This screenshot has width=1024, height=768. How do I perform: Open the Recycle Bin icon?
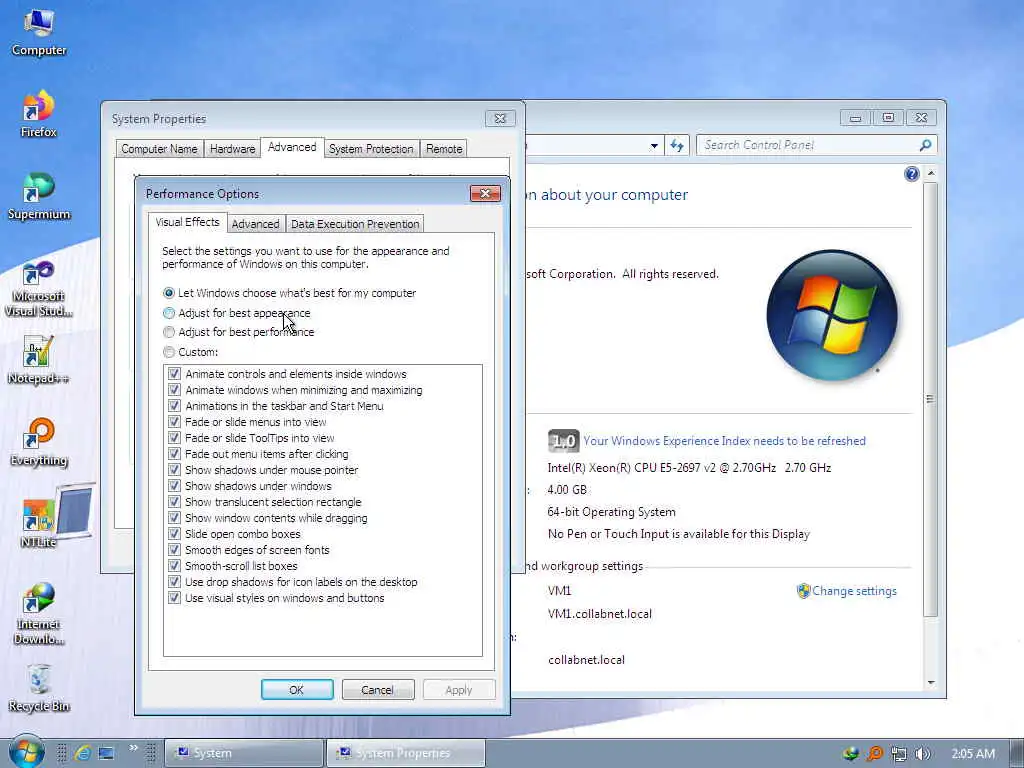[39, 688]
